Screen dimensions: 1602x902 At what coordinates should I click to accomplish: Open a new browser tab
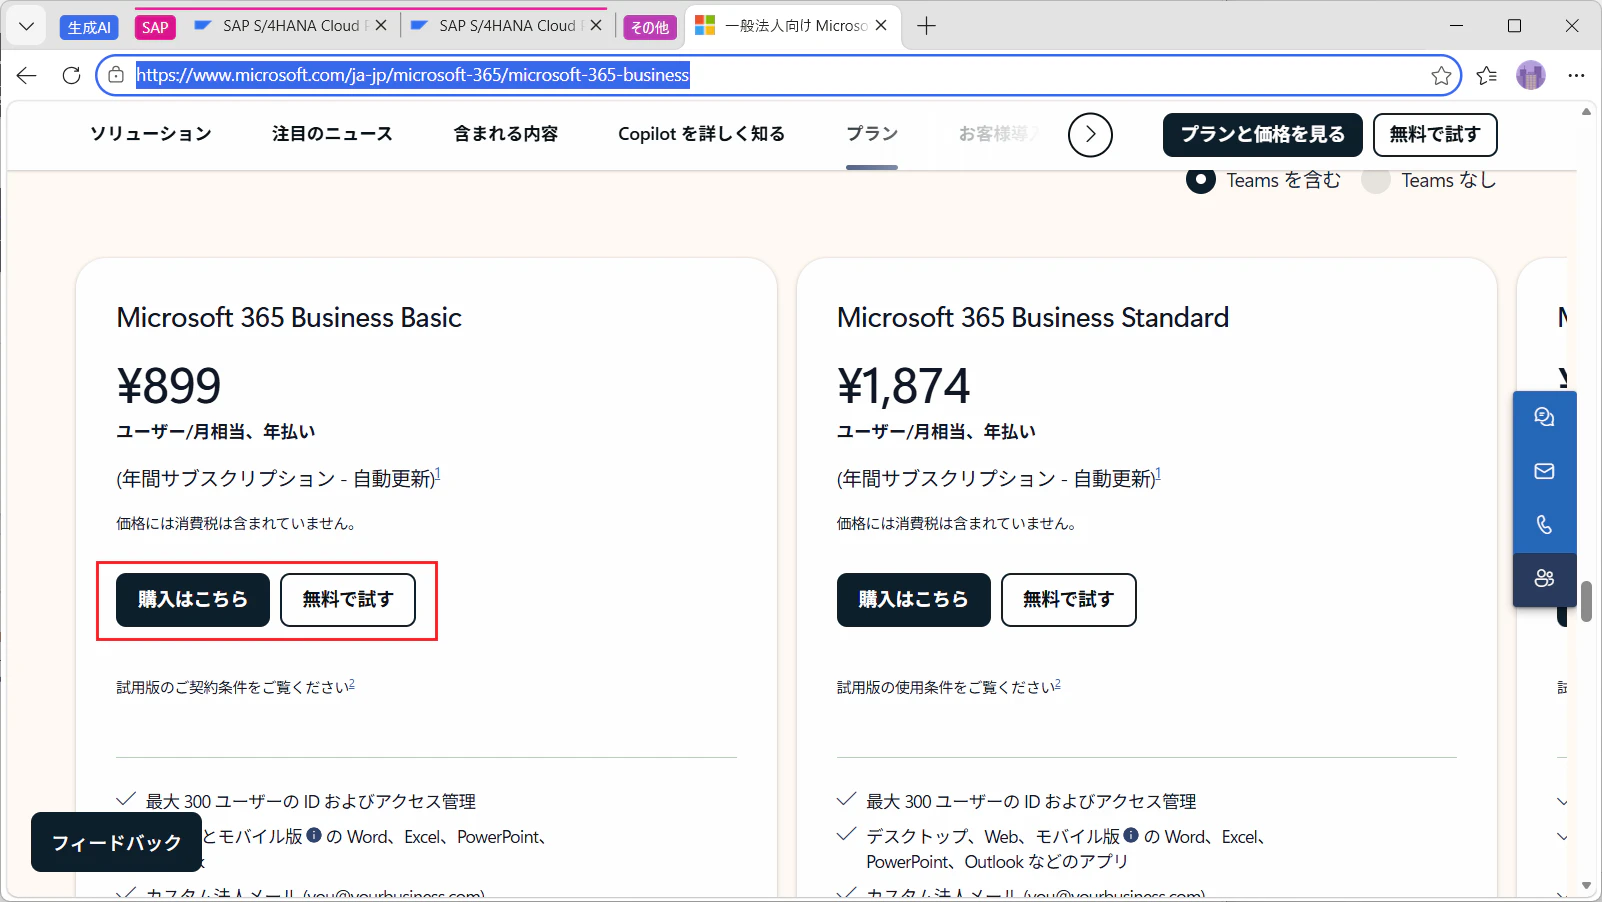[x=927, y=26]
